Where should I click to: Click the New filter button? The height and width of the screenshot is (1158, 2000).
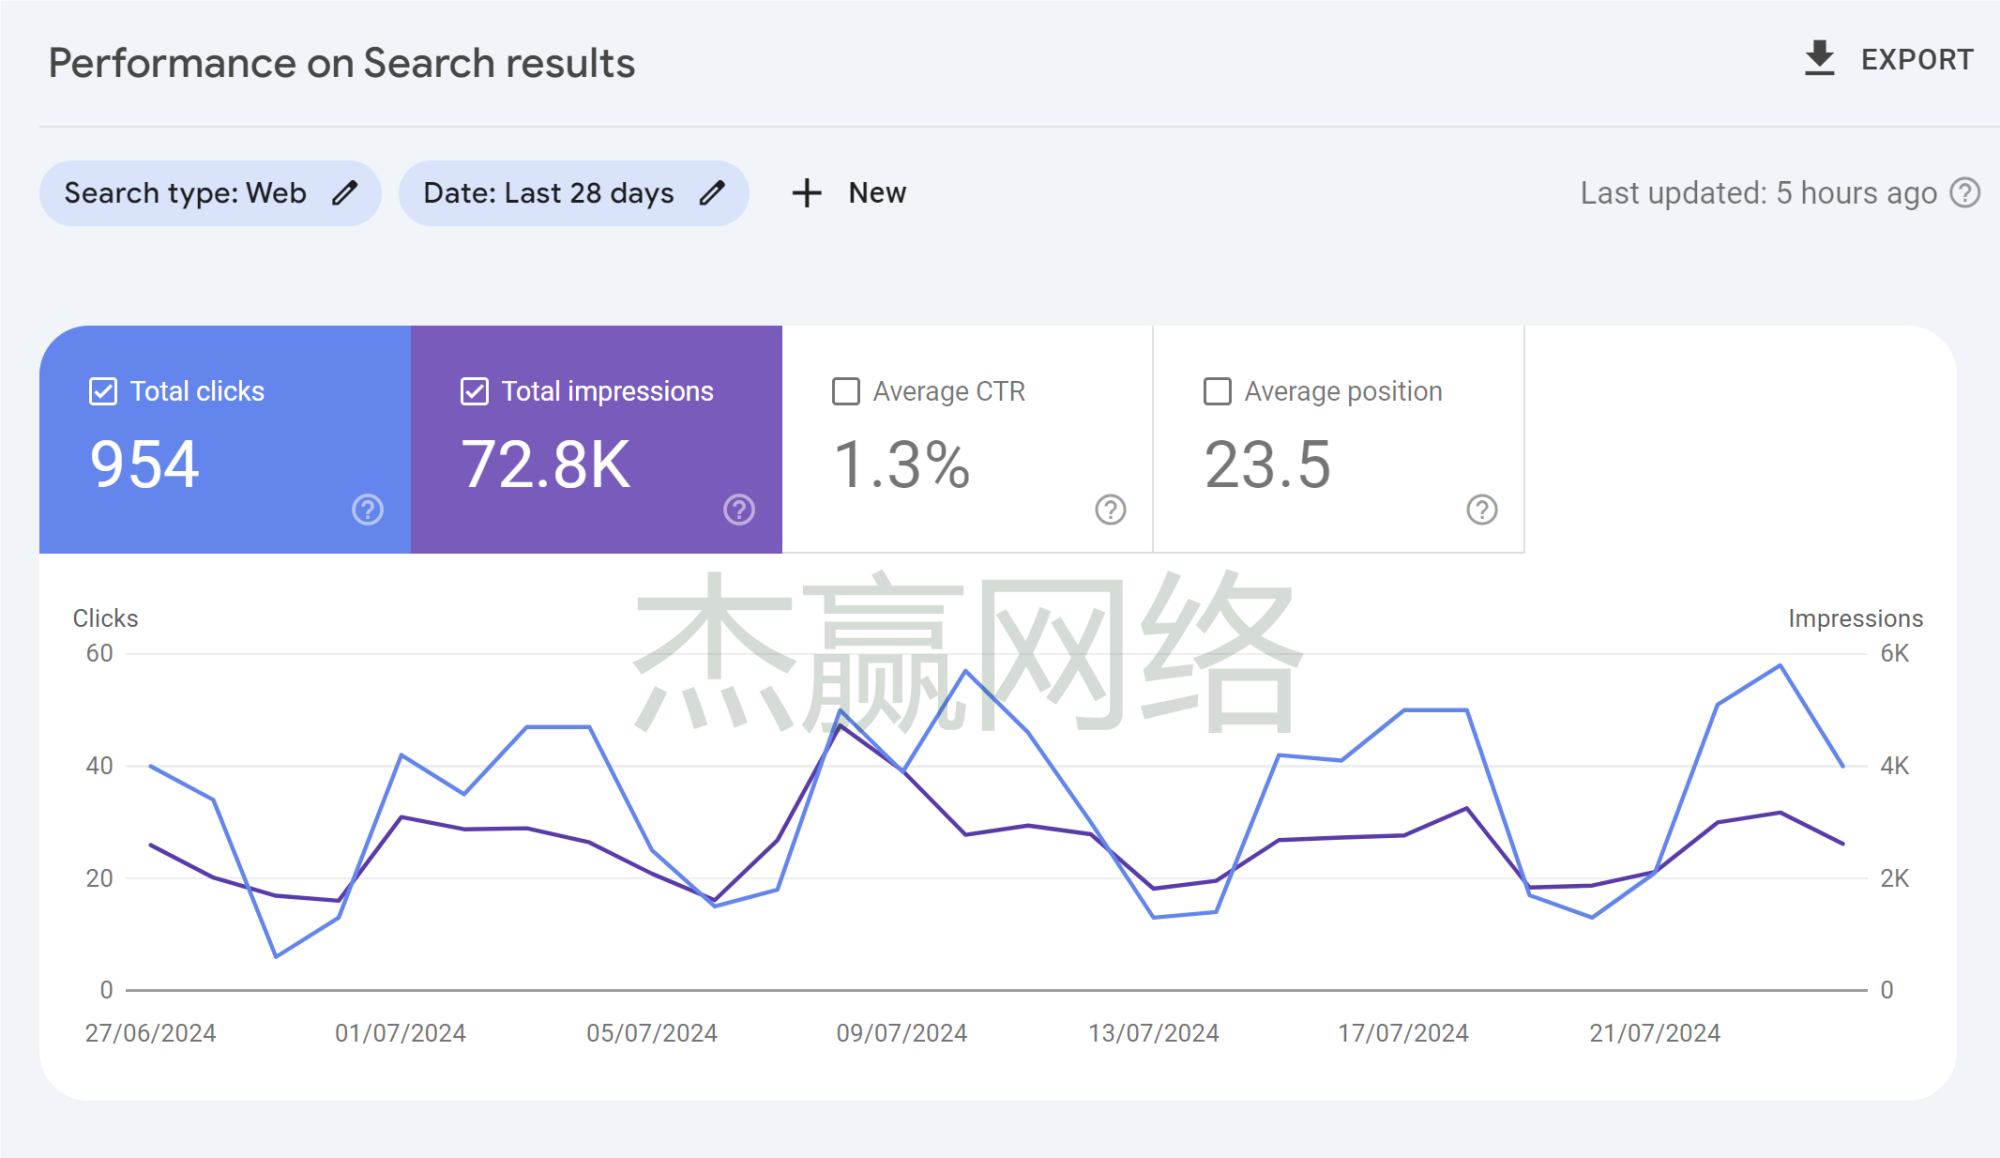click(x=846, y=192)
